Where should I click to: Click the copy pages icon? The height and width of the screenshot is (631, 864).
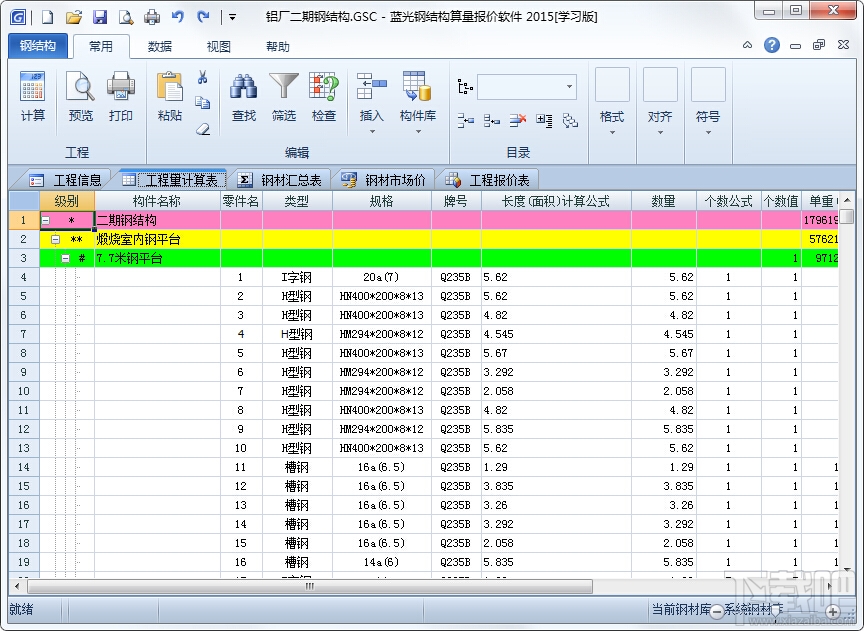coord(202,103)
